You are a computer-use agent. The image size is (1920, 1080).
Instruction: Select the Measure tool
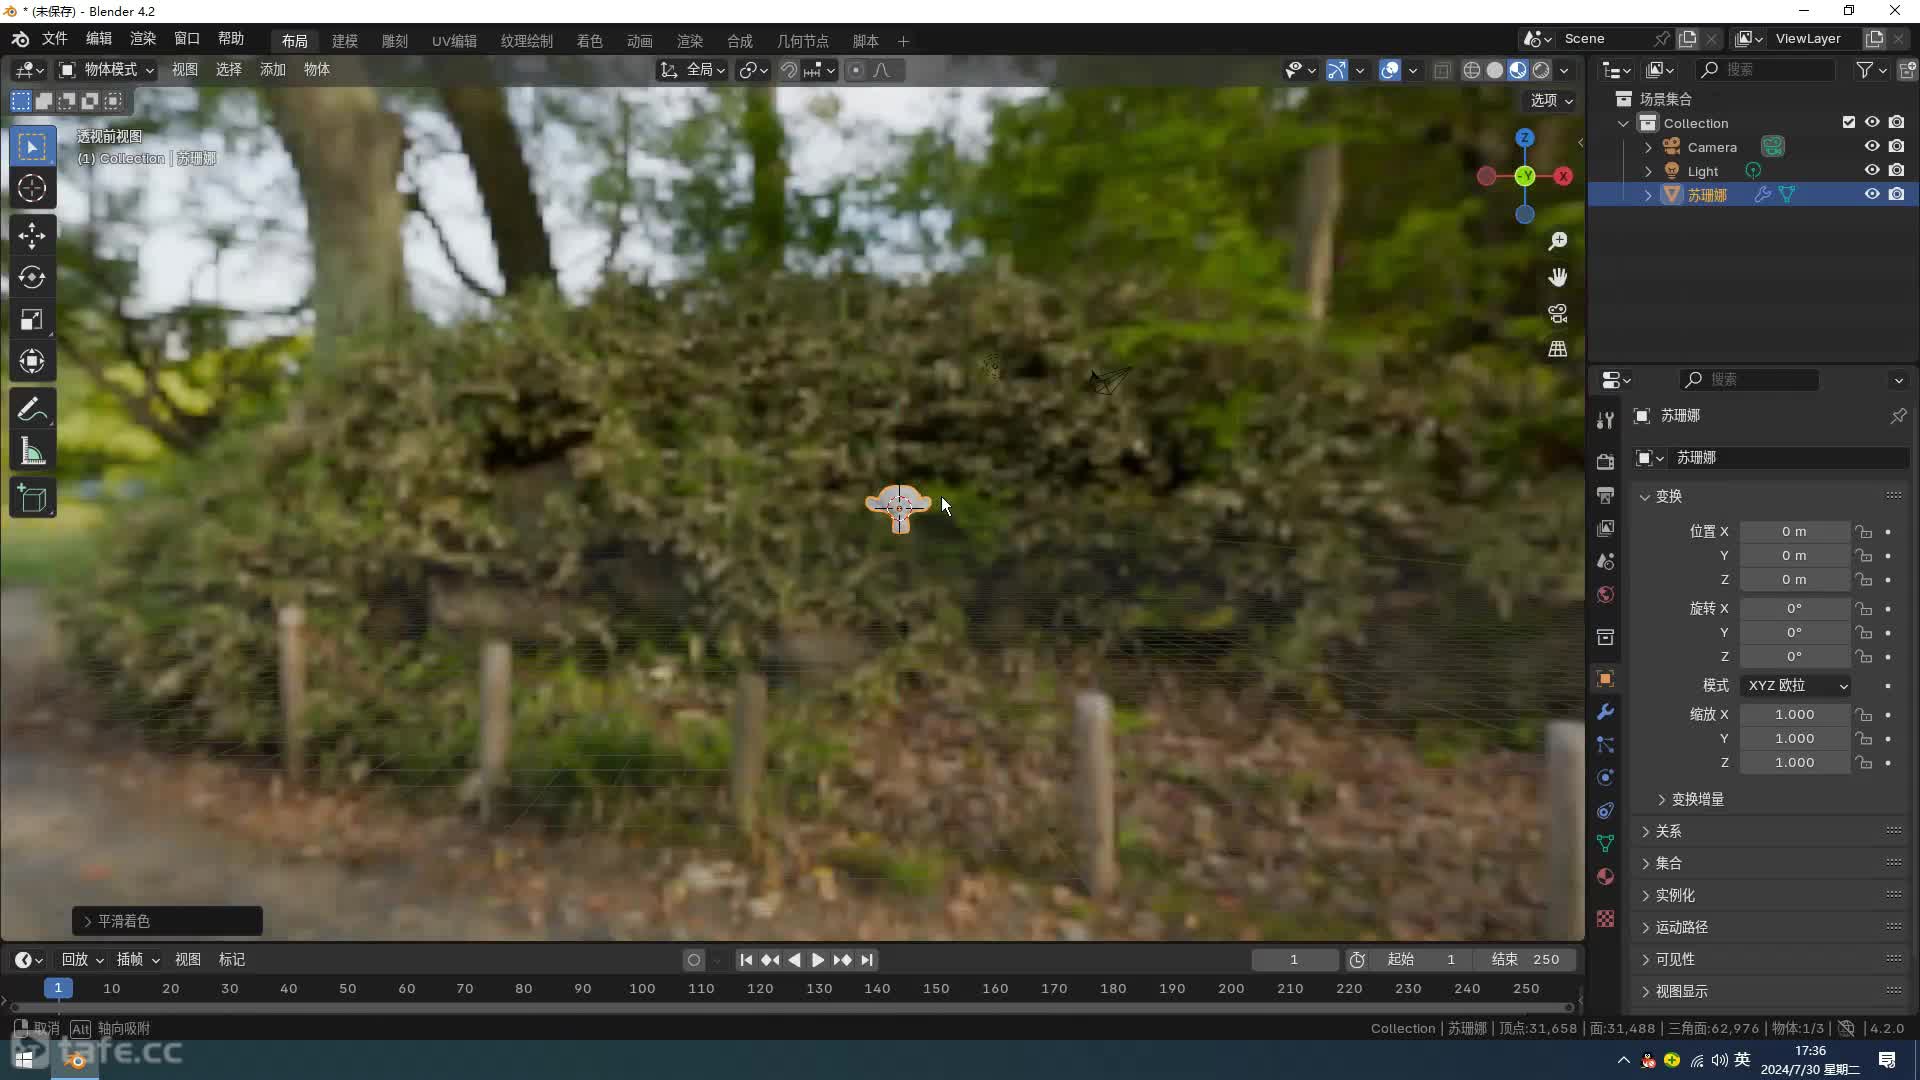[x=32, y=452]
